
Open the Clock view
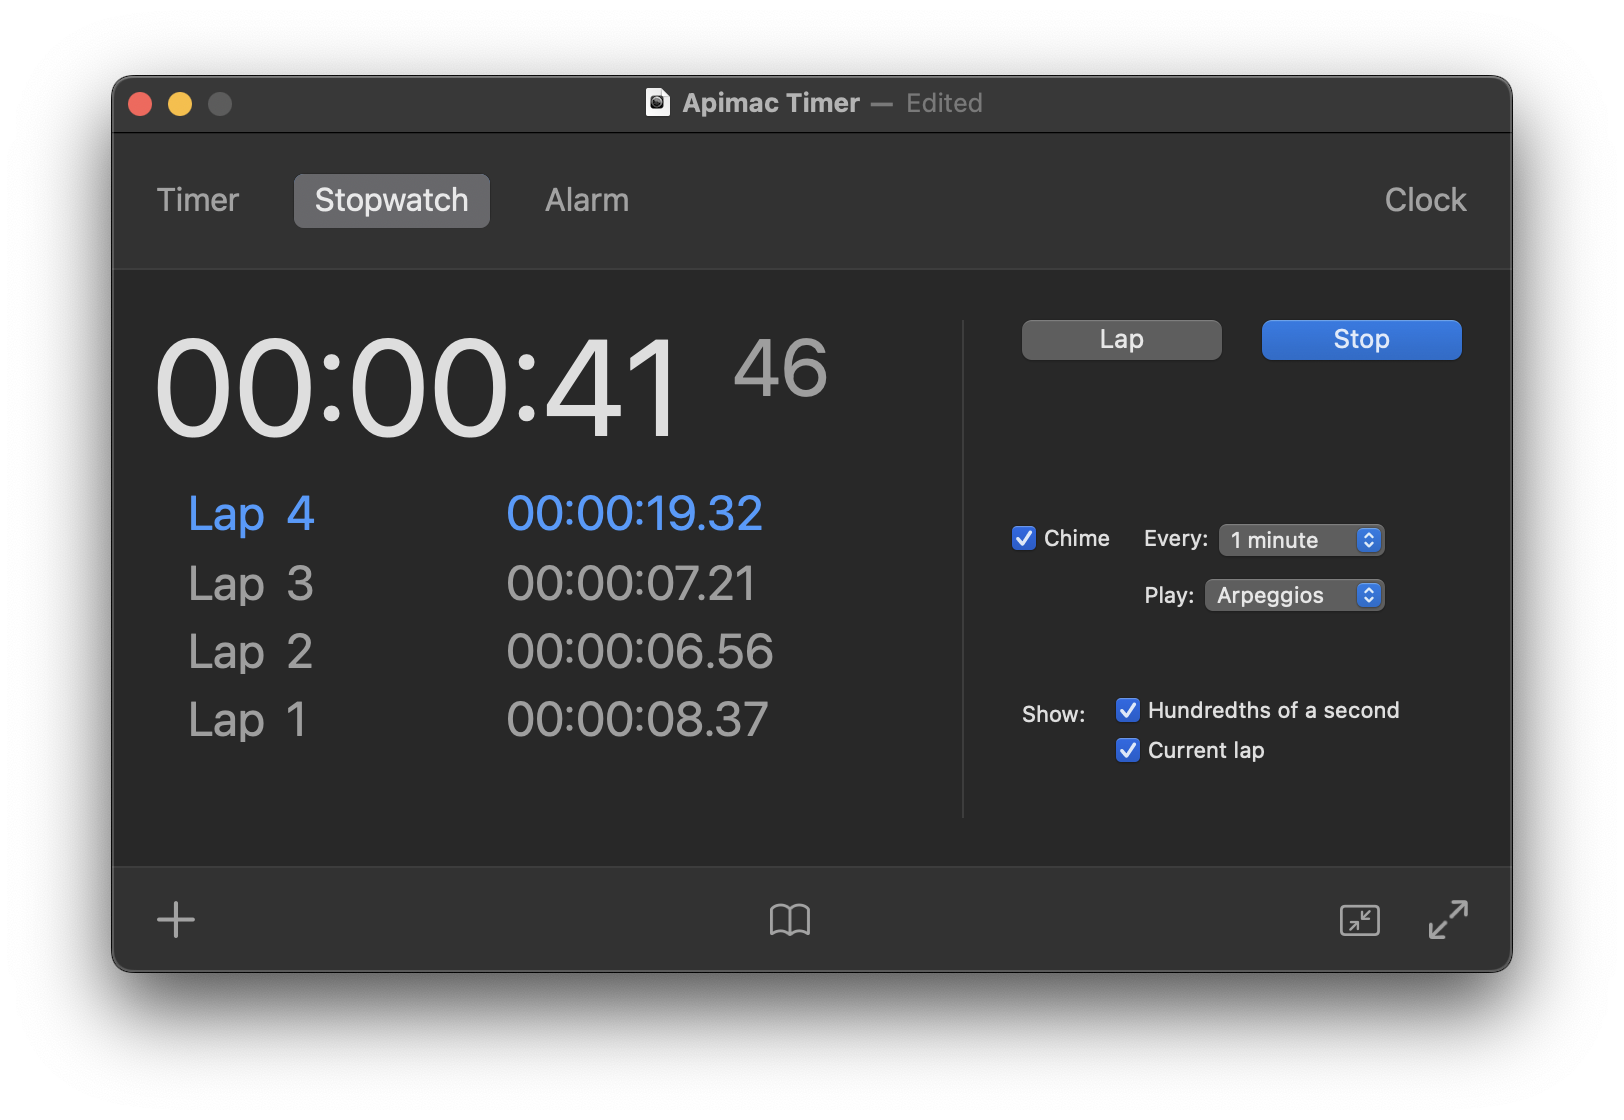1425,200
